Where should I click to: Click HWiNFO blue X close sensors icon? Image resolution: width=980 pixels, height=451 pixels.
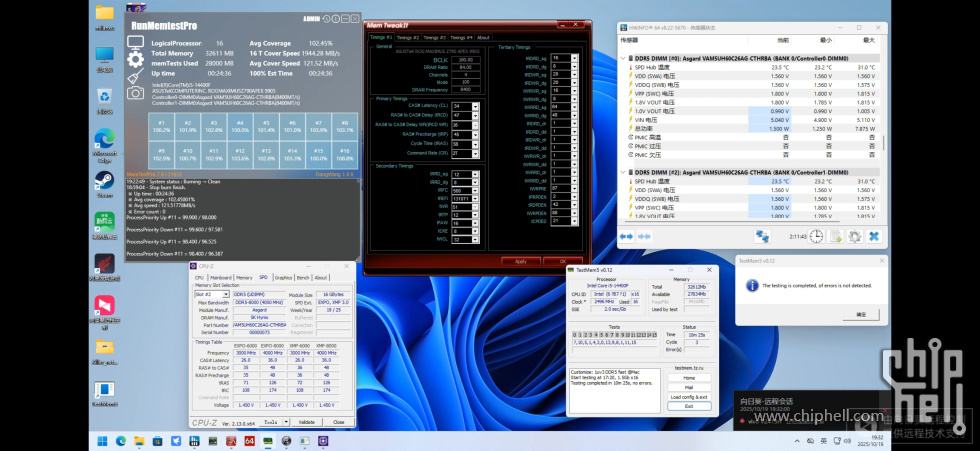click(x=873, y=236)
